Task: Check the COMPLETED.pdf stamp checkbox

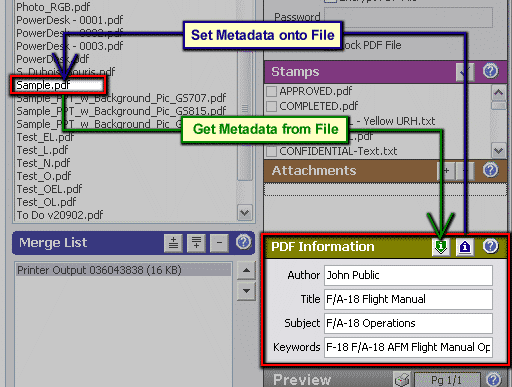Action: point(271,106)
